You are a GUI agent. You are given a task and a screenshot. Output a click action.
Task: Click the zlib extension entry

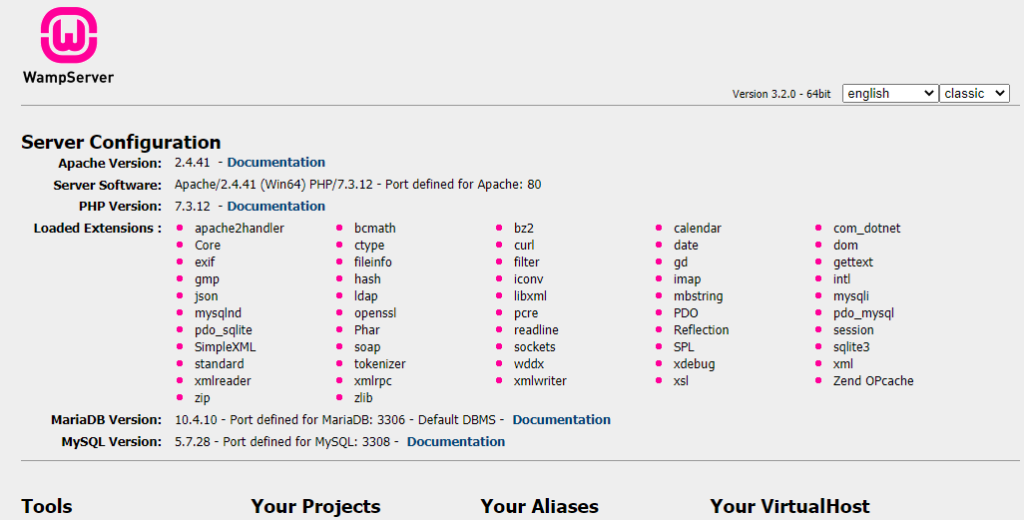(364, 398)
